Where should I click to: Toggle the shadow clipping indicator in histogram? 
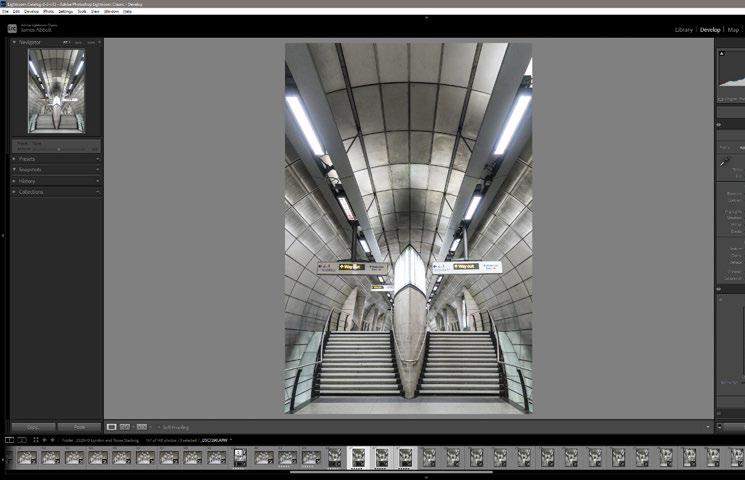721,51
